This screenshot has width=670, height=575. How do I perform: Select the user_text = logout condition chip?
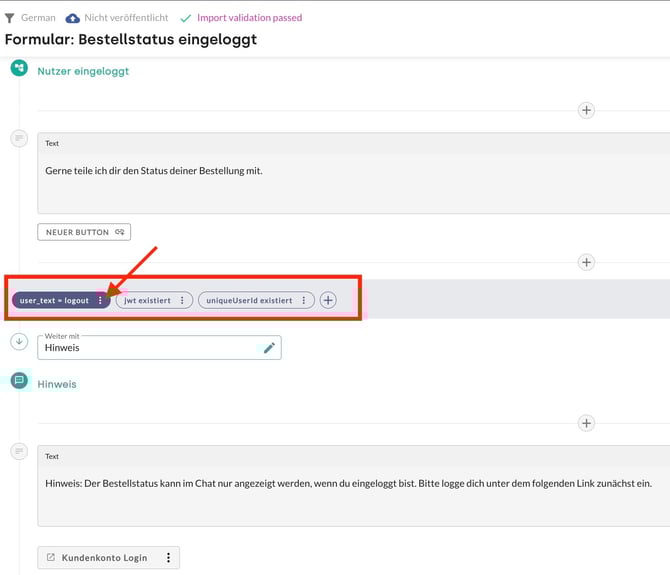[x=55, y=300]
